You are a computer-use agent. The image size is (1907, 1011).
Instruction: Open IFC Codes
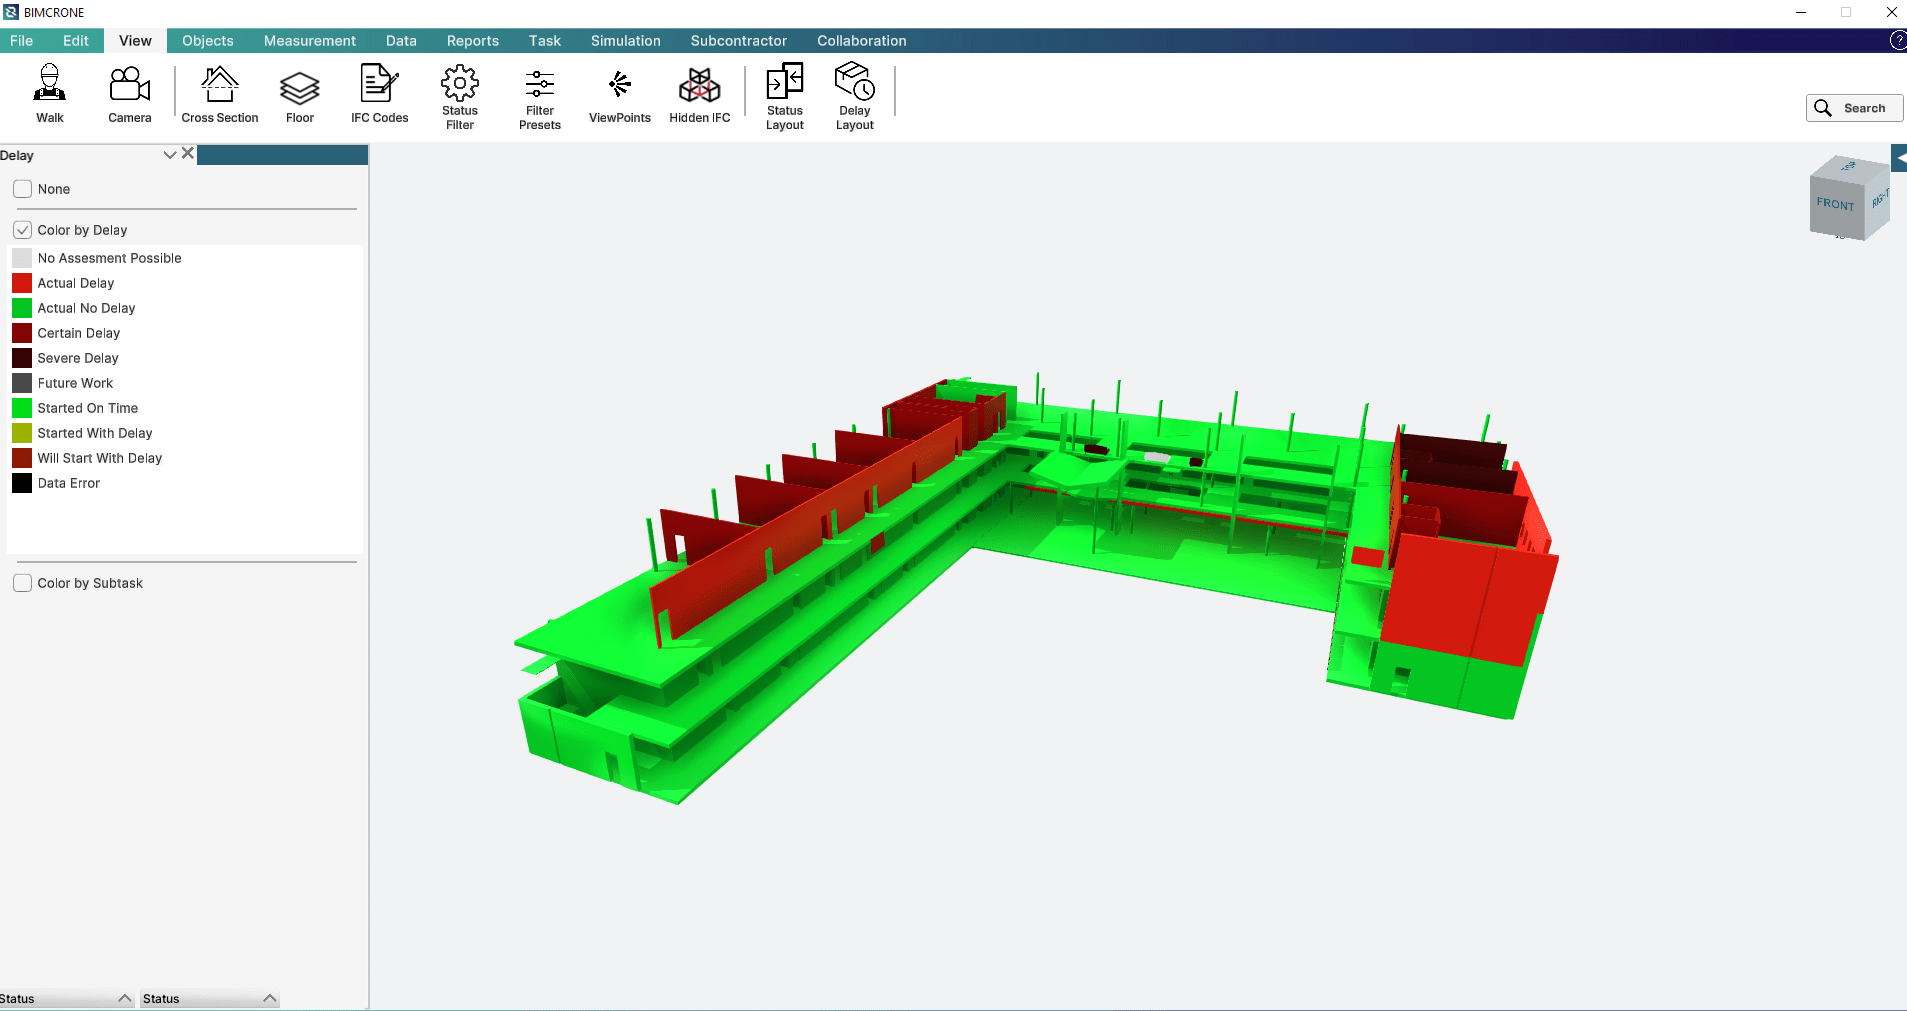click(x=379, y=94)
